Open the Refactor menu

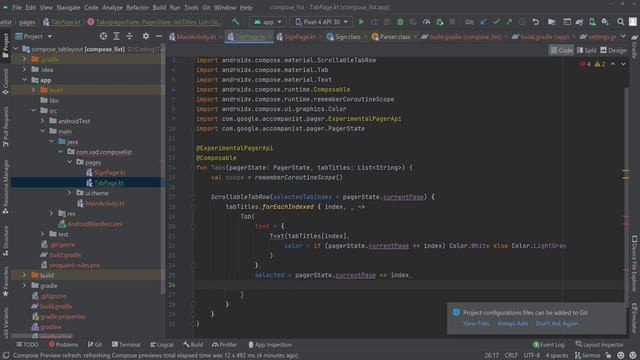138,7
